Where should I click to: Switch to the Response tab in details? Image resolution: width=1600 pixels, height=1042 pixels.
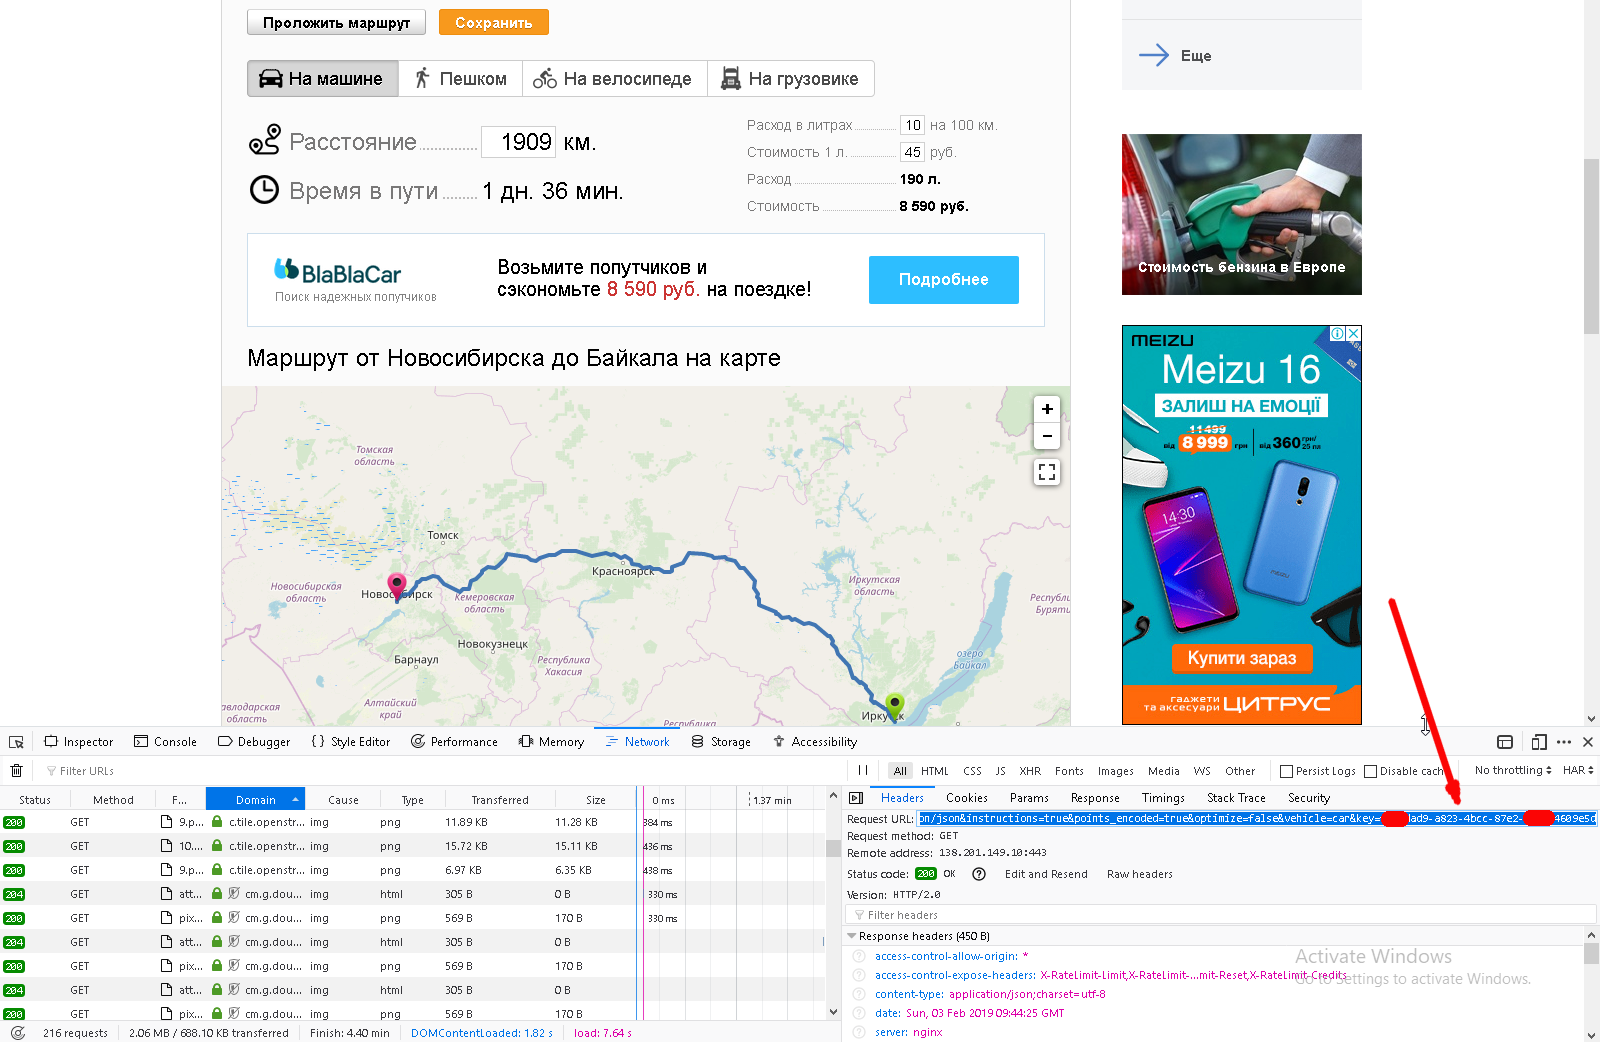[1095, 798]
